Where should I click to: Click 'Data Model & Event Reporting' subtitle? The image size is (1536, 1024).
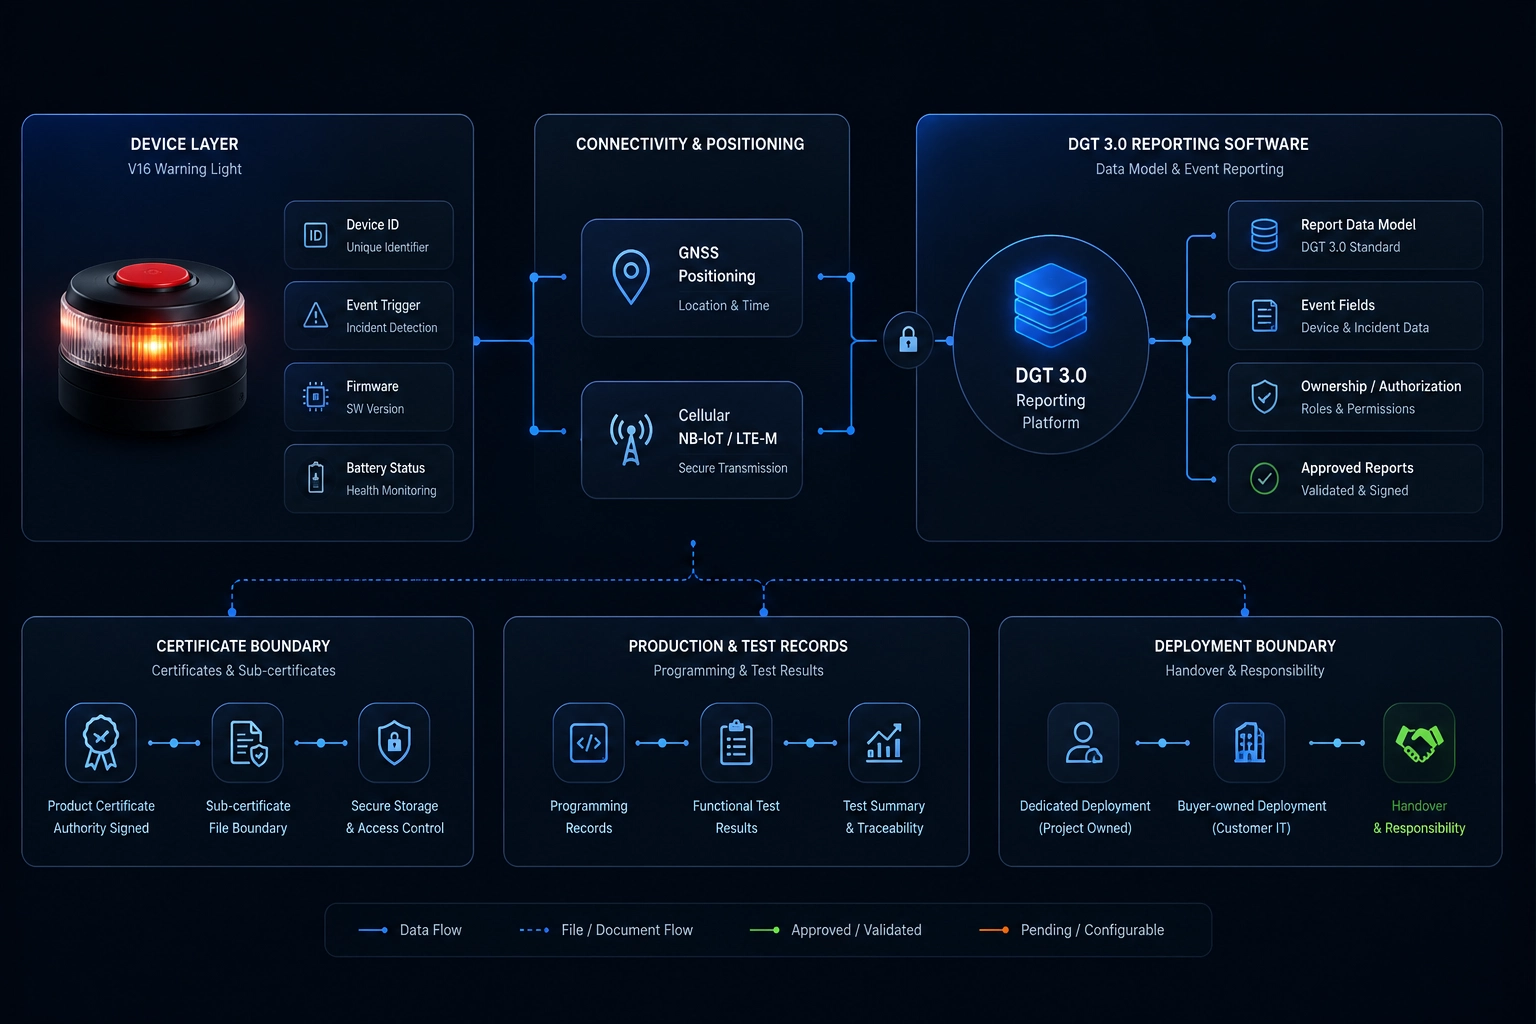1189,169
